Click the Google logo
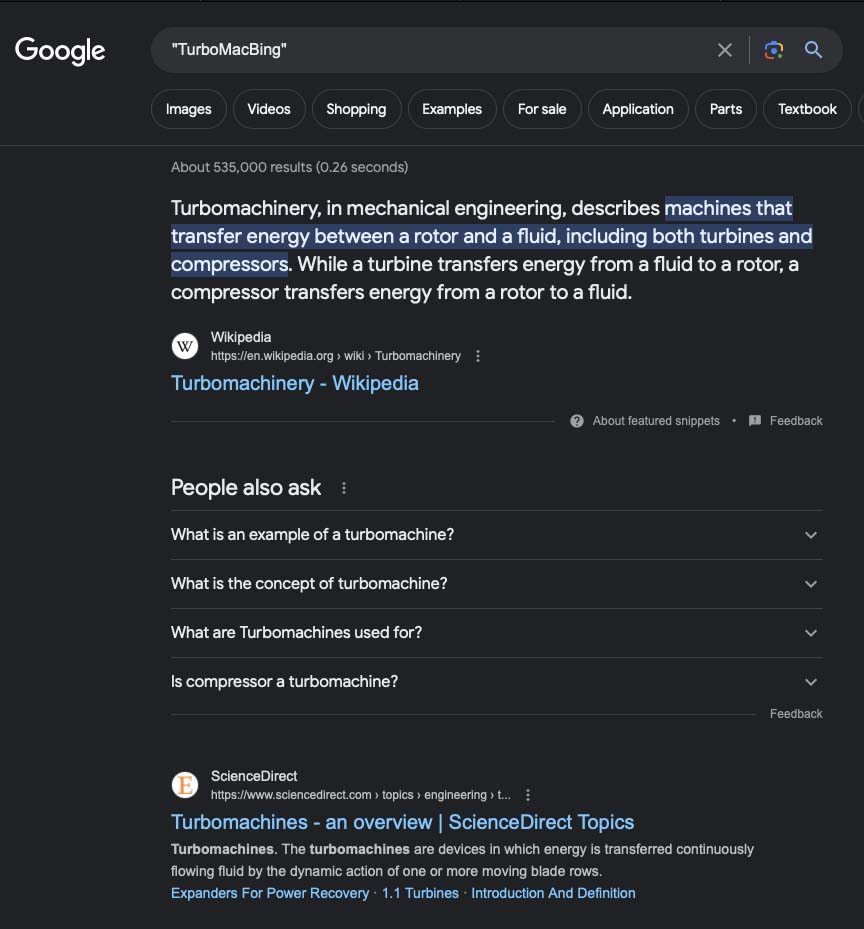The height and width of the screenshot is (929, 864). (60, 50)
